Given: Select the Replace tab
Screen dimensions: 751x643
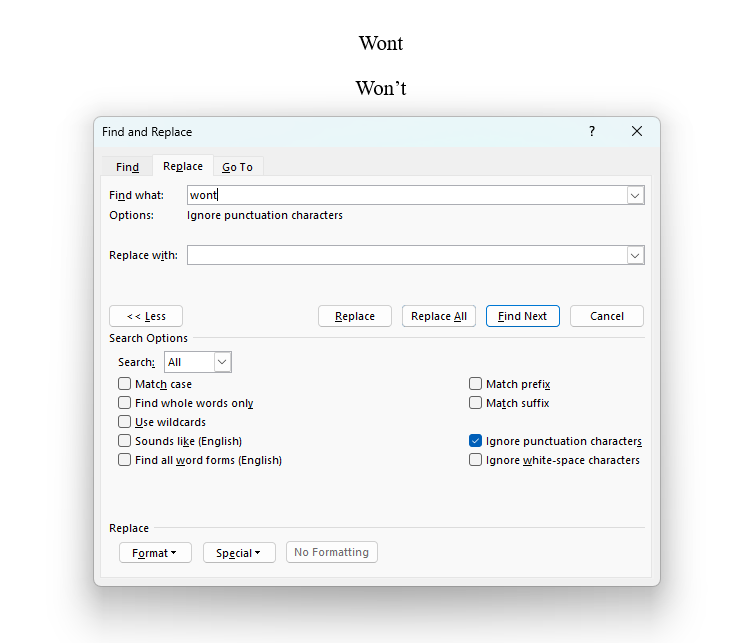Looking at the screenshot, I should [x=183, y=166].
